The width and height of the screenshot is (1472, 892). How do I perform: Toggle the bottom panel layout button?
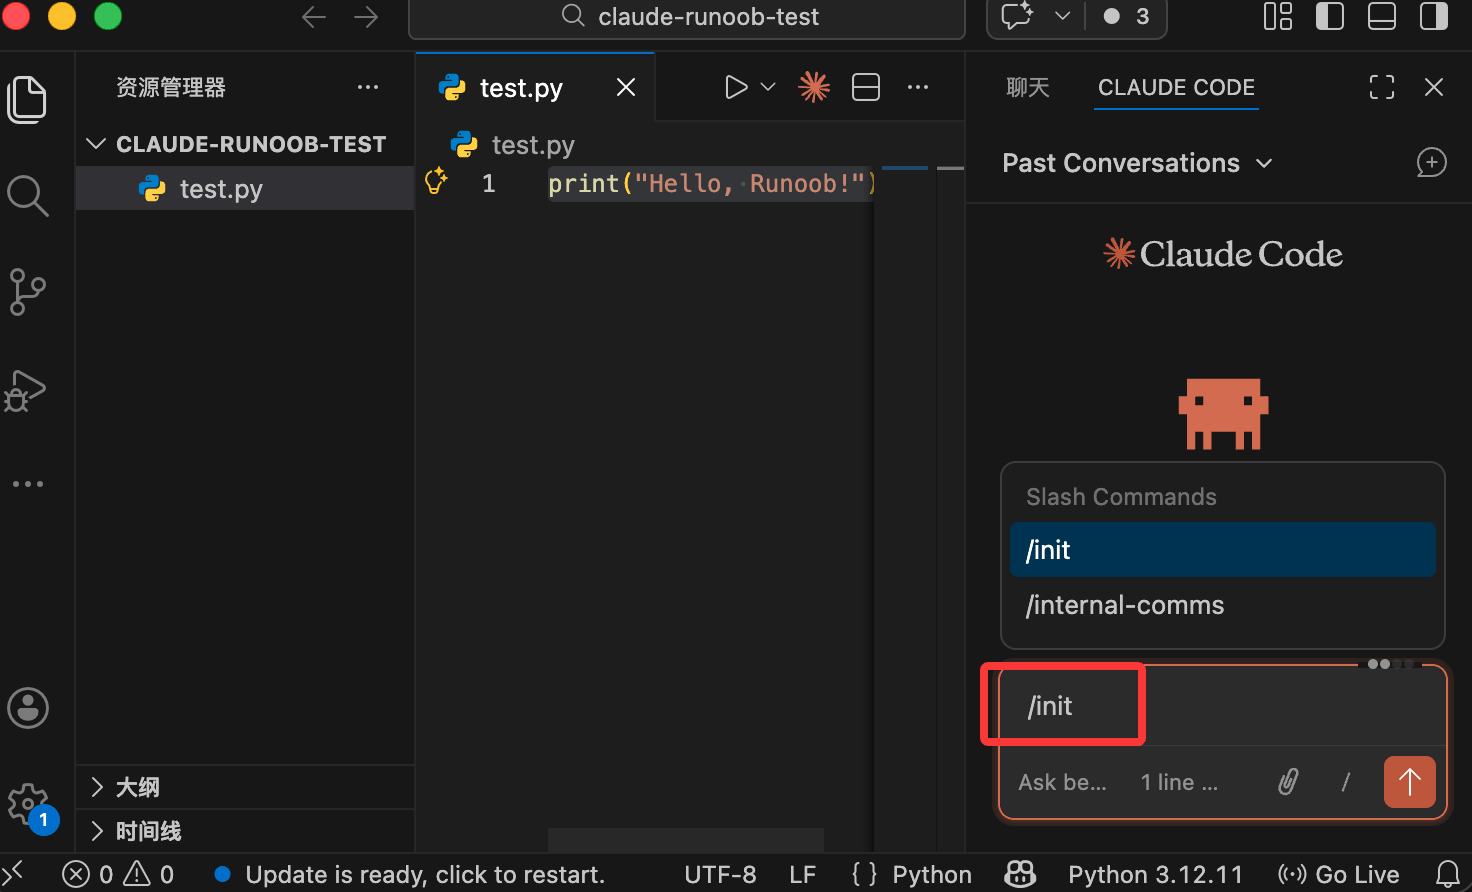[x=1381, y=17]
